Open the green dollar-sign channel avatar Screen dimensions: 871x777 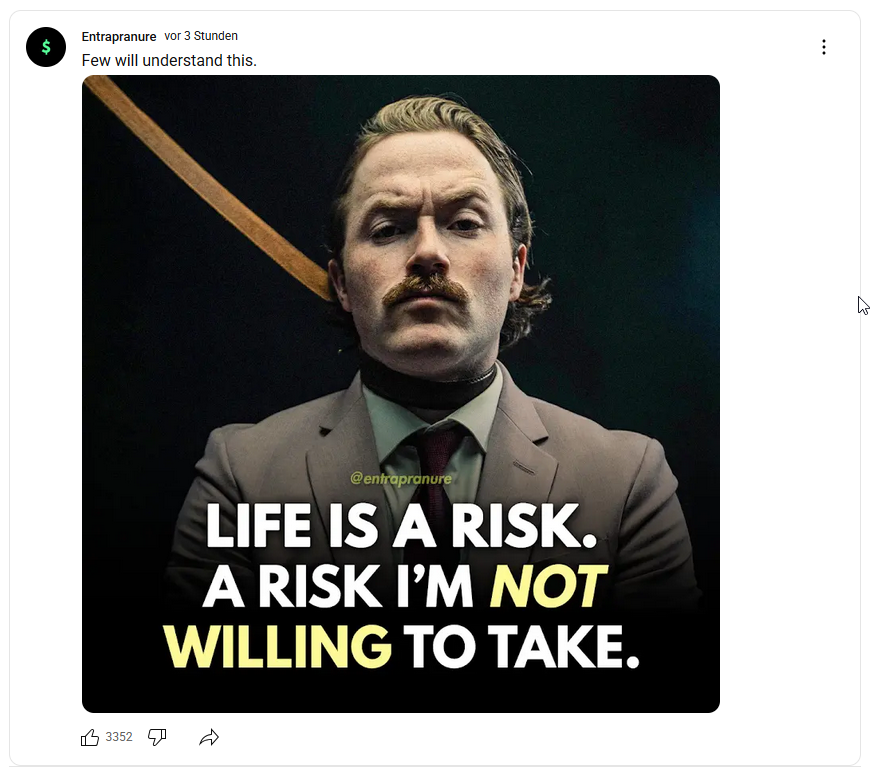[x=46, y=47]
